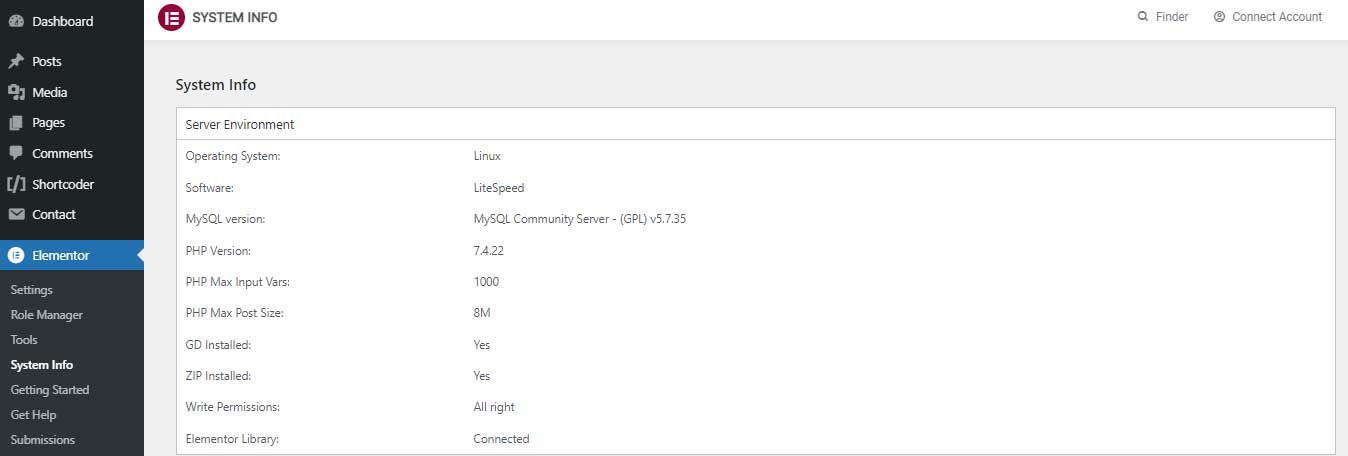Viewport: 1348px width, 456px height.
Task: Click the Comments bubble icon
Action: 16,153
